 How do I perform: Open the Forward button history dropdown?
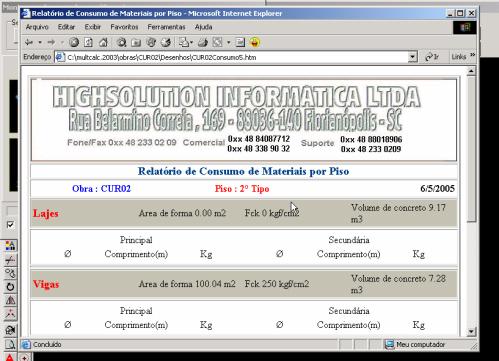pos(62,43)
